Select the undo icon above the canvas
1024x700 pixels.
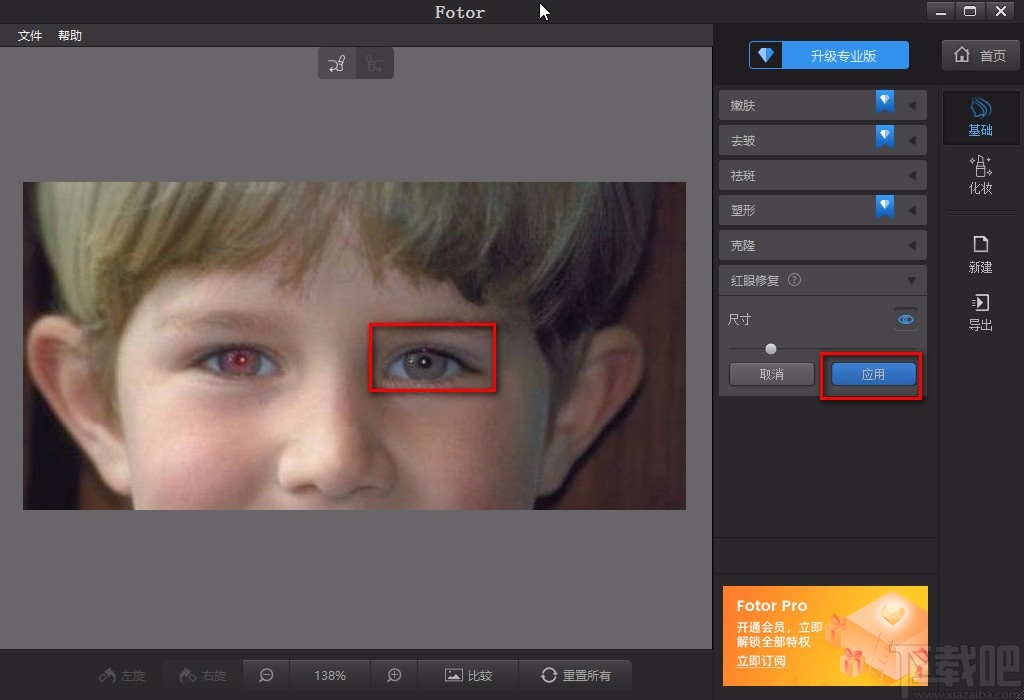(x=336, y=62)
